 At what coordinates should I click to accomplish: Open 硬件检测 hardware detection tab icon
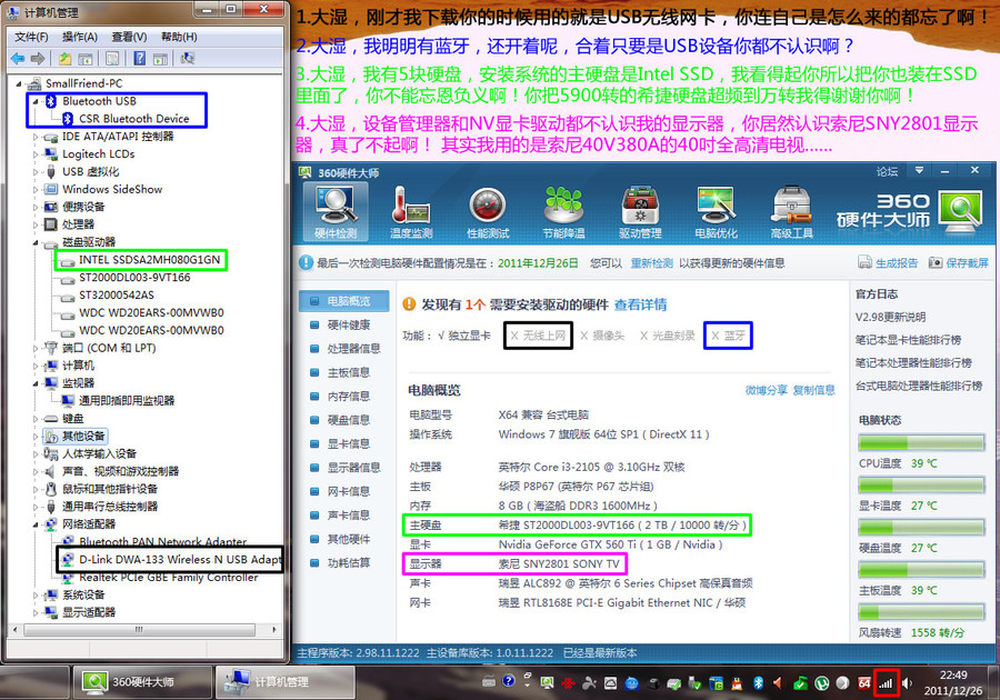[335, 212]
